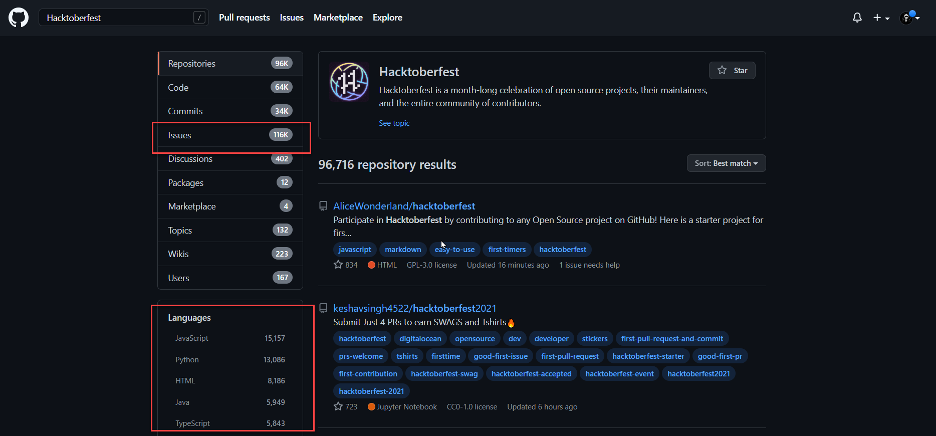Open the plus create-new menu
The image size is (936, 436).
click(881, 18)
